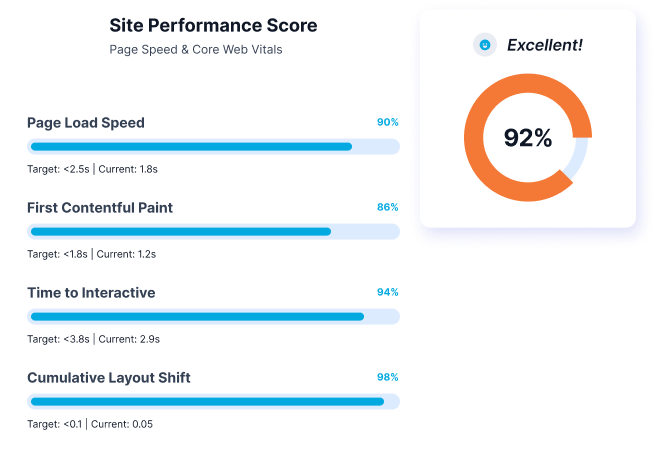Click the 98% value for Cumulative Layout Shift

(x=387, y=377)
